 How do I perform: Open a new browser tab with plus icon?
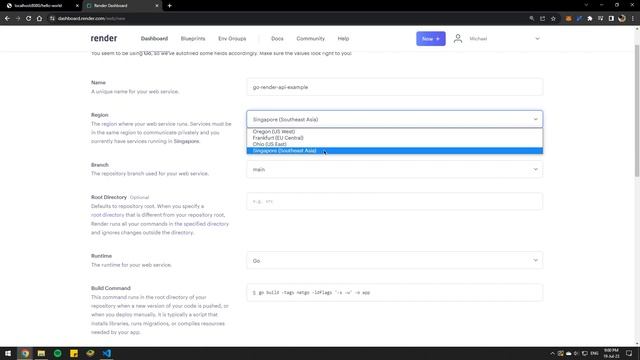pos(169,6)
